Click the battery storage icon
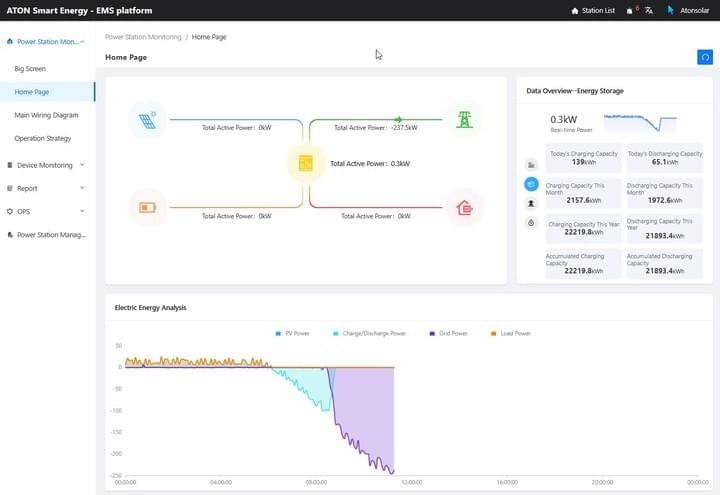 coord(147,208)
